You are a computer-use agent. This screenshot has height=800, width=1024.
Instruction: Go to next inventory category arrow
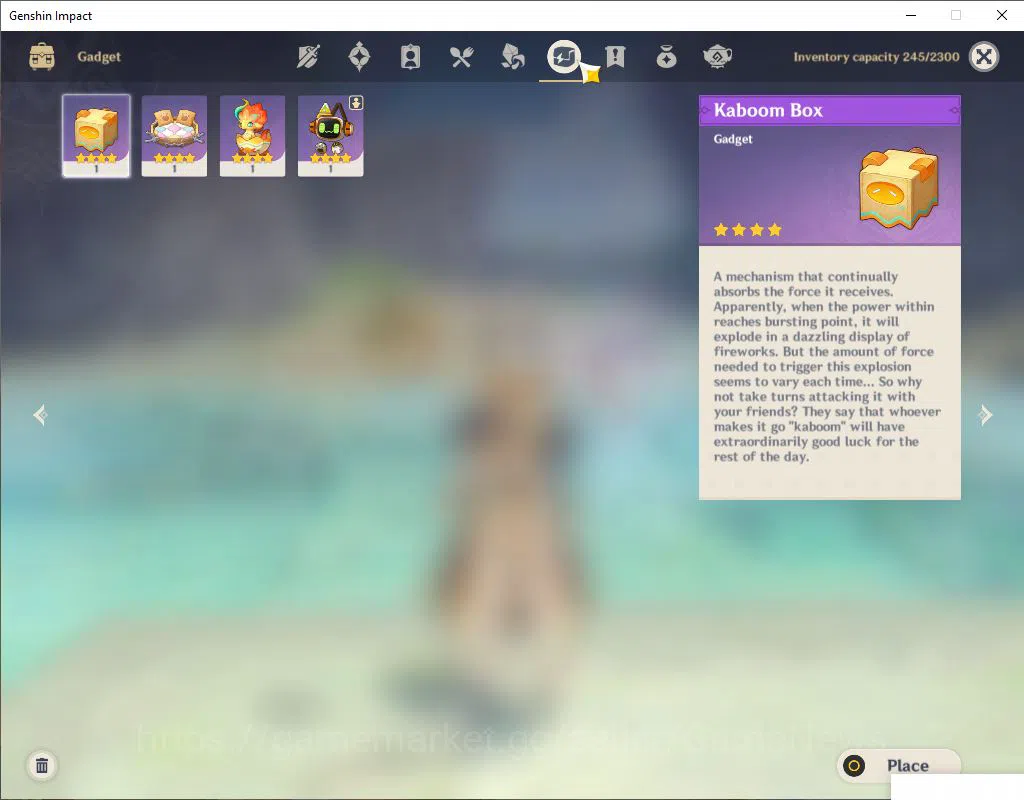tap(985, 415)
